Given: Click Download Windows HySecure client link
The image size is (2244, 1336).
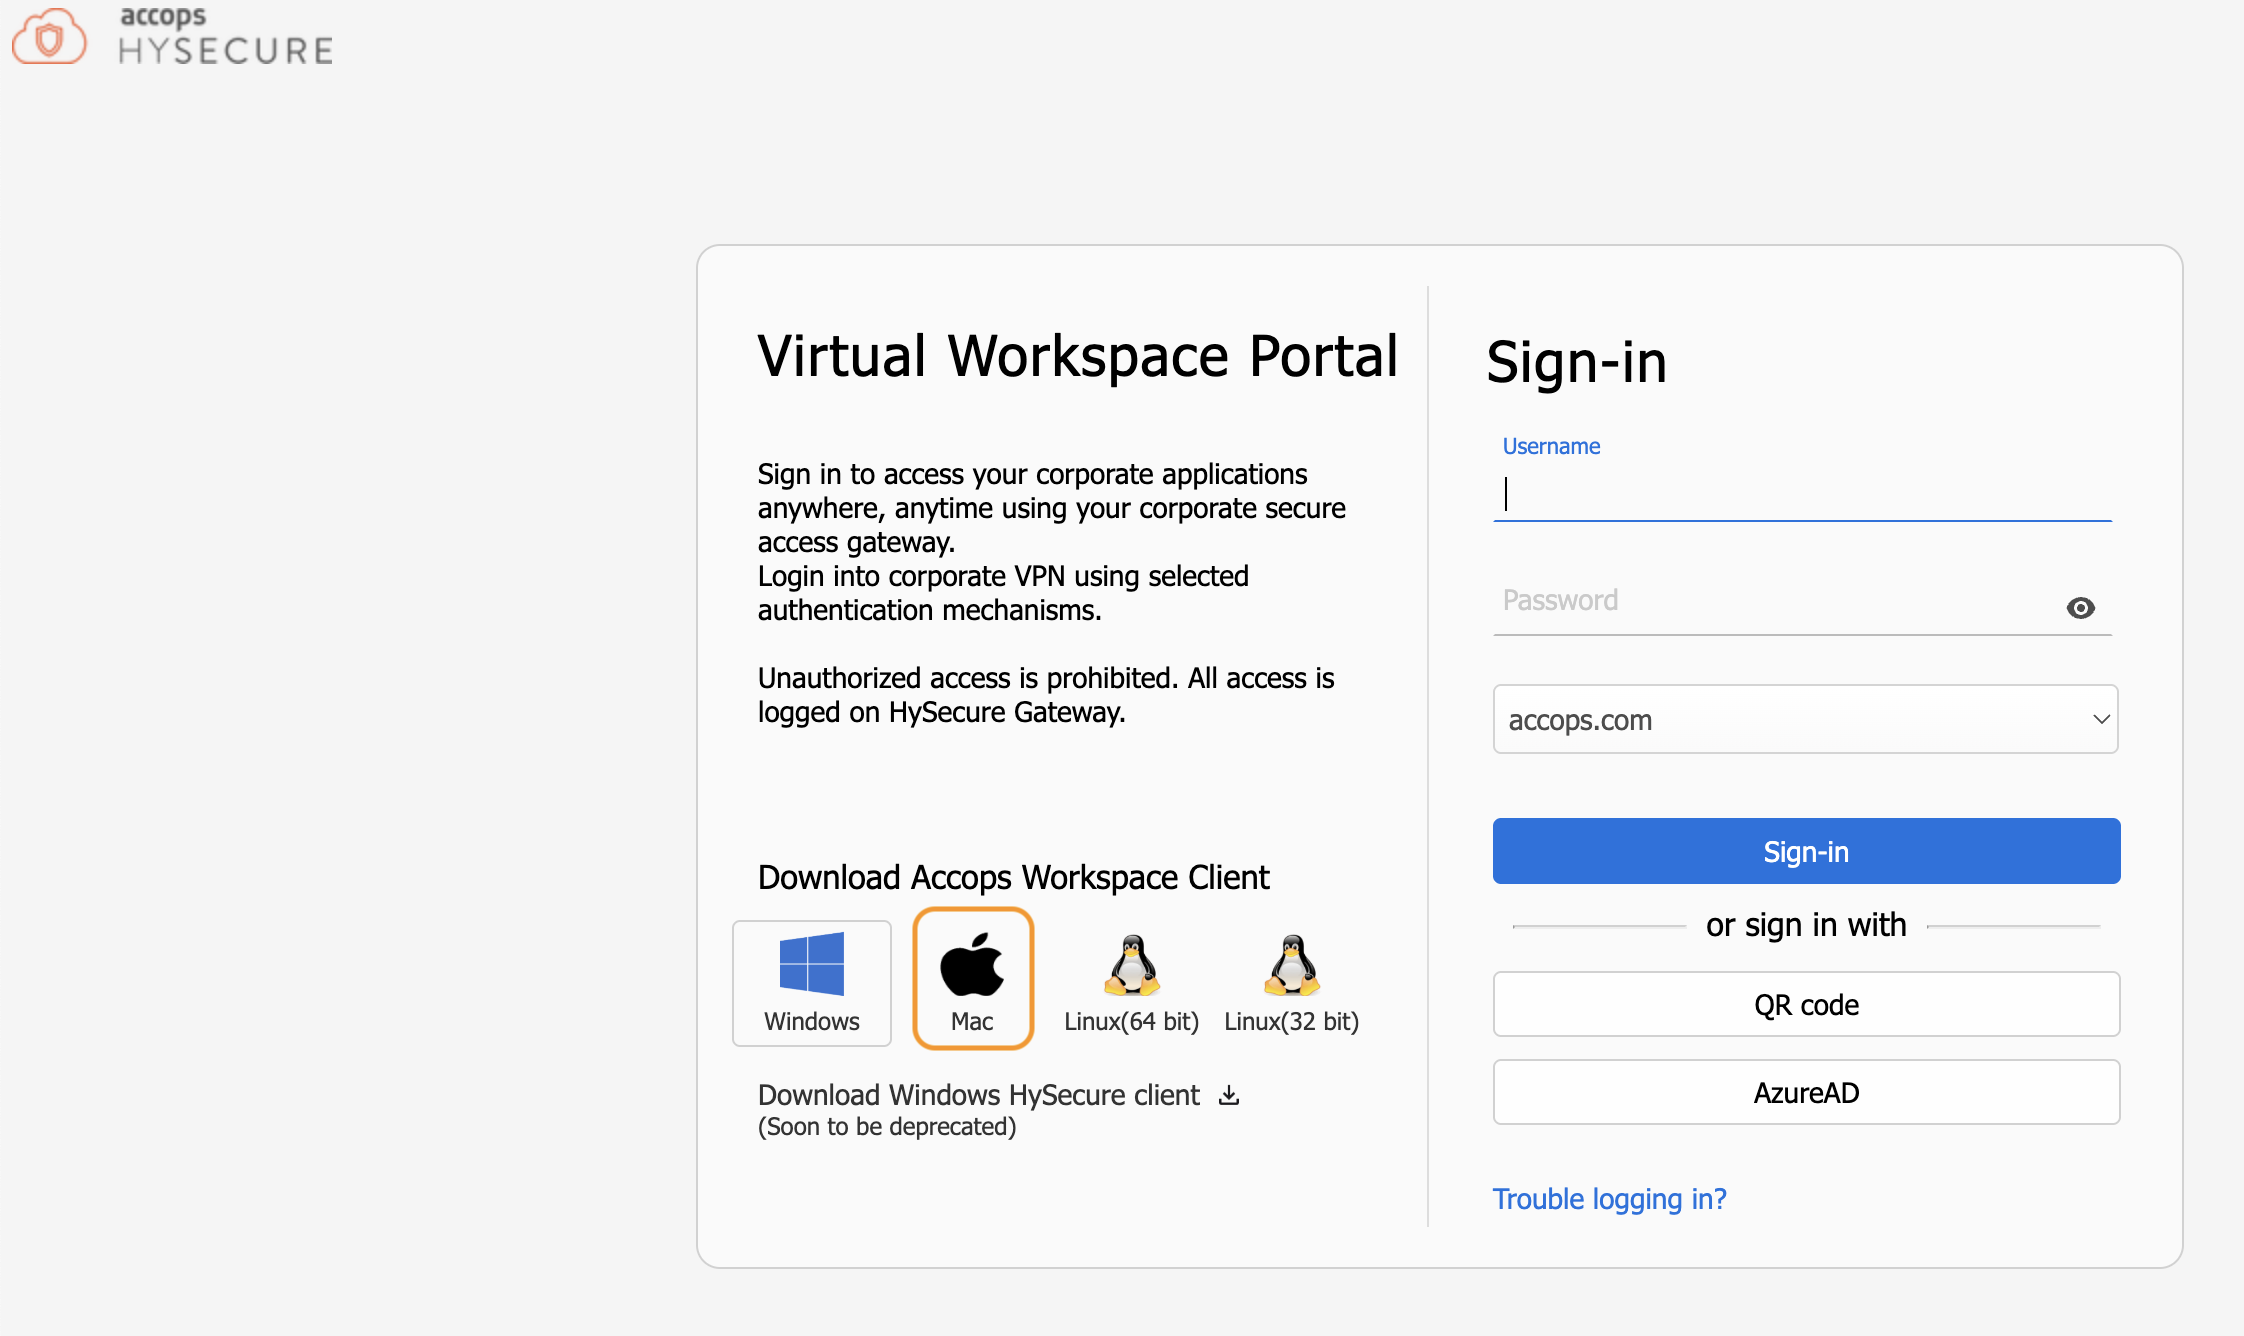Looking at the screenshot, I should [978, 1095].
